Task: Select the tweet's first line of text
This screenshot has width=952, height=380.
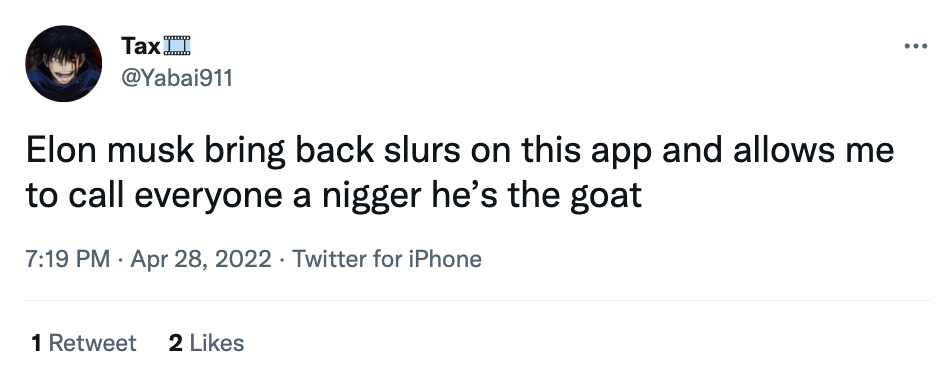Action: [460, 152]
